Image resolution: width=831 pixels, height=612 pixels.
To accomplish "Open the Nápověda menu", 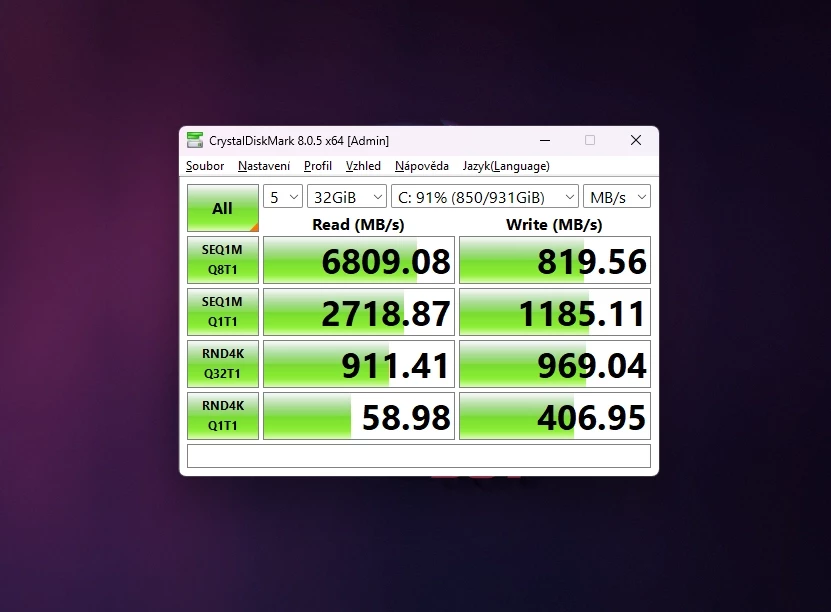I will tap(422, 166).
